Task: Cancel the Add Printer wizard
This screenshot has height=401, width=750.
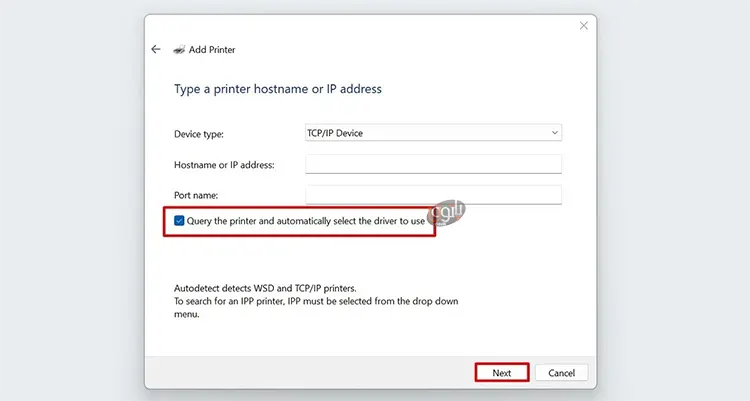Action: (562, 373)
